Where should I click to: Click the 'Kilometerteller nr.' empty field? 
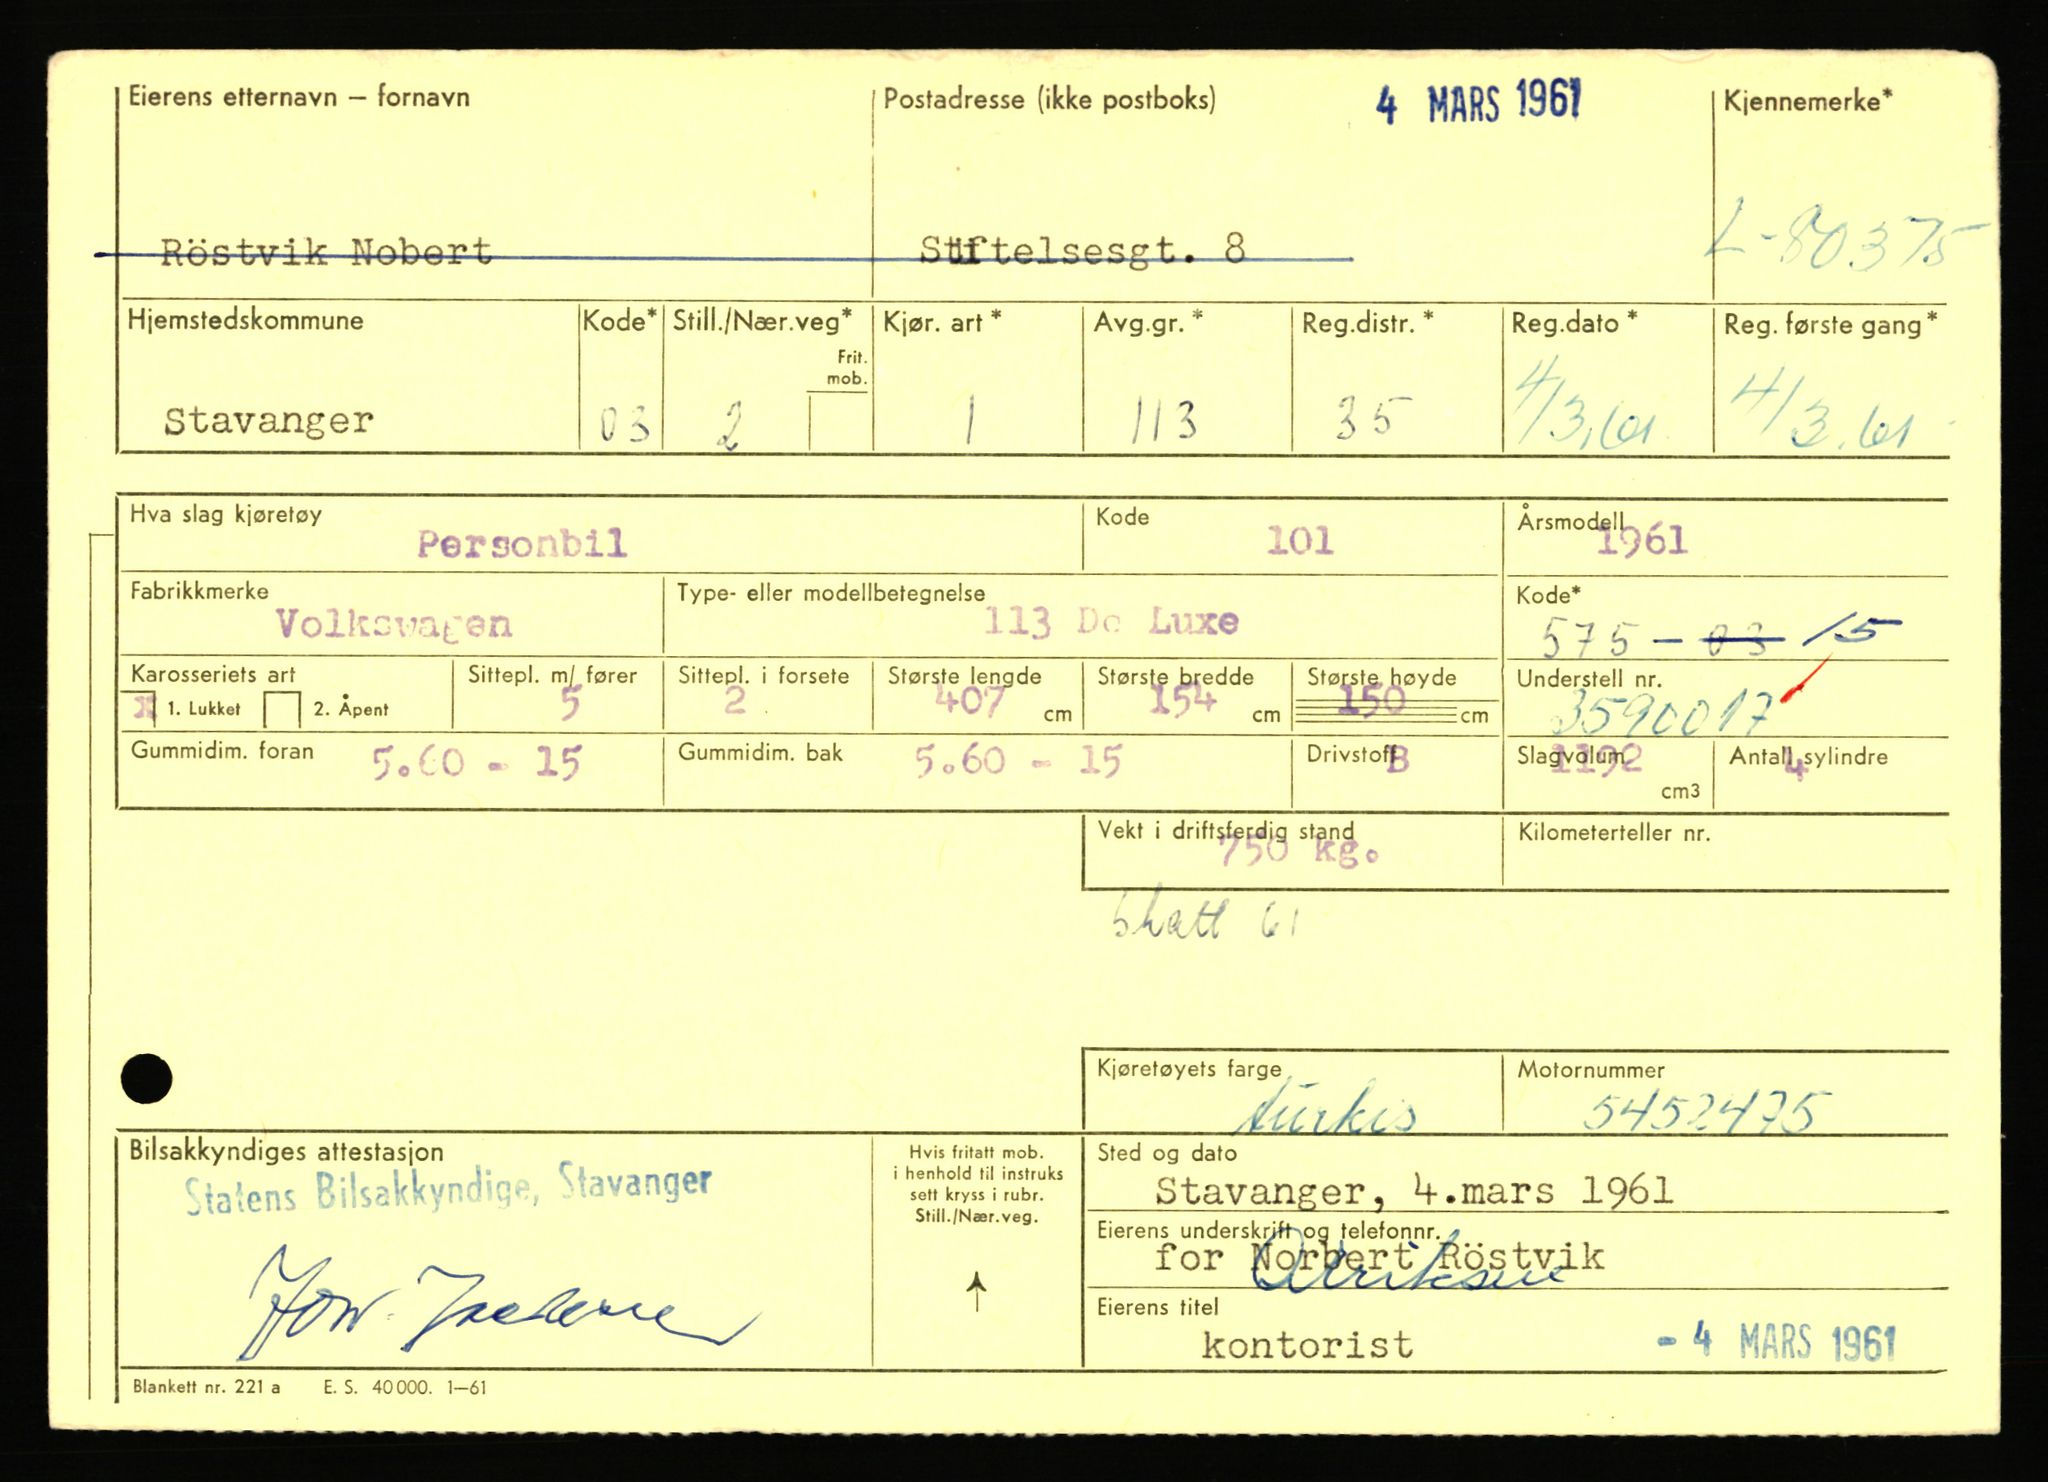tap(1724, 852)
